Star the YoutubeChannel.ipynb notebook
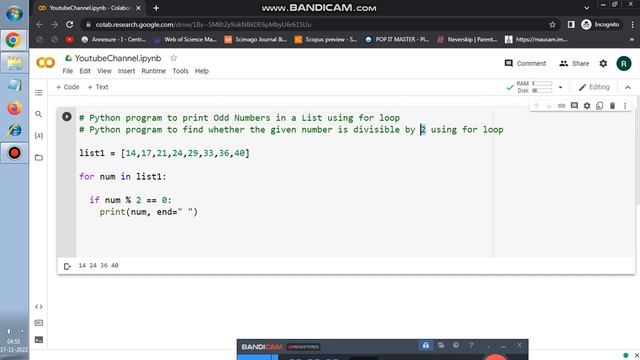The width and height of the screenshot is (640, 360). click(x=173, y=58)
